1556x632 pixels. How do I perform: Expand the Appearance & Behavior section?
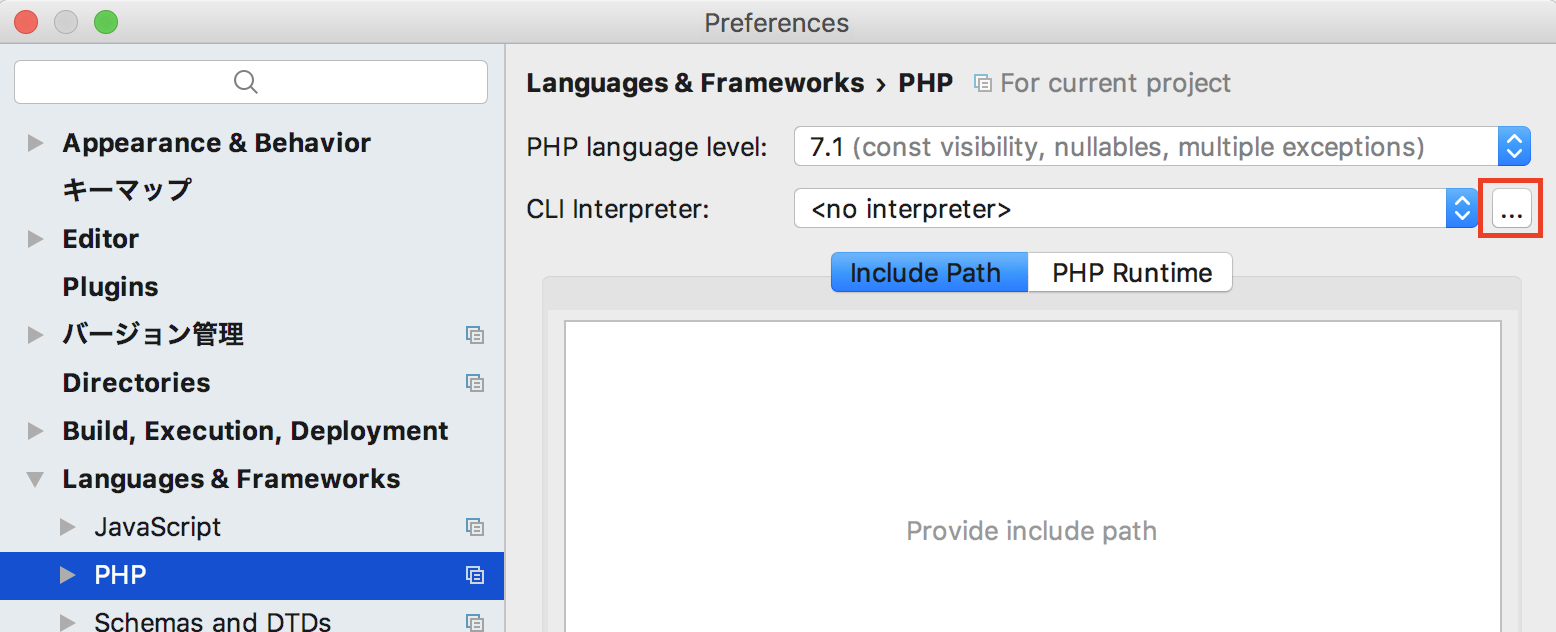(x=36, y=142)
